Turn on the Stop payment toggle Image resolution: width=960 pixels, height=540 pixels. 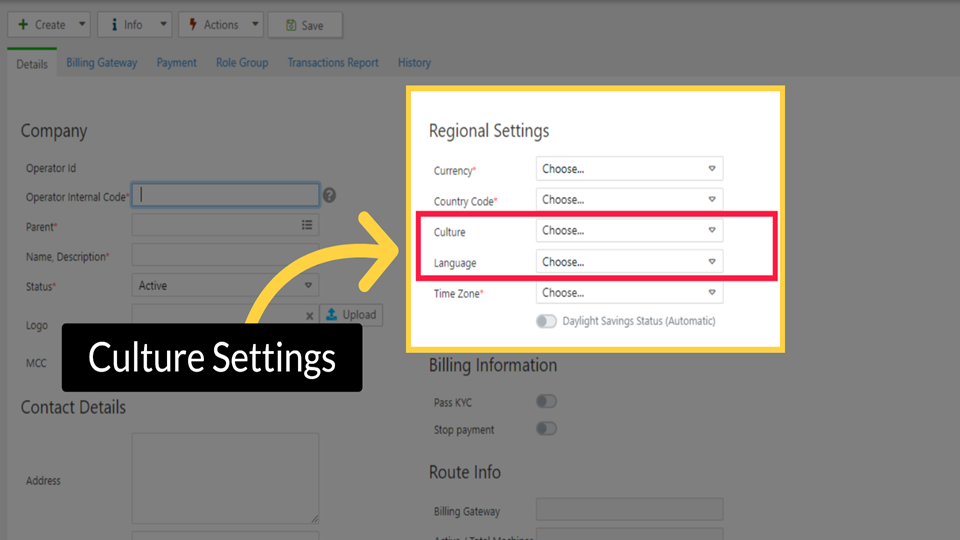click(x=546, y=429)
